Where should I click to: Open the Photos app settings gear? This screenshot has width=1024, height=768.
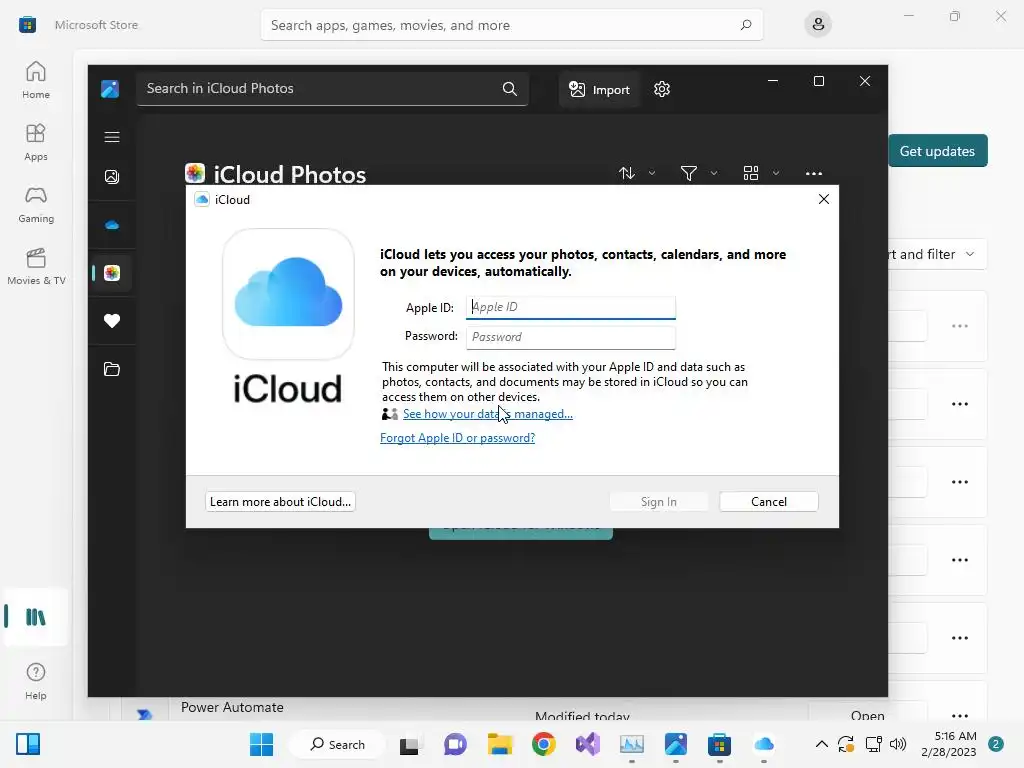click(x=662, y=89)
